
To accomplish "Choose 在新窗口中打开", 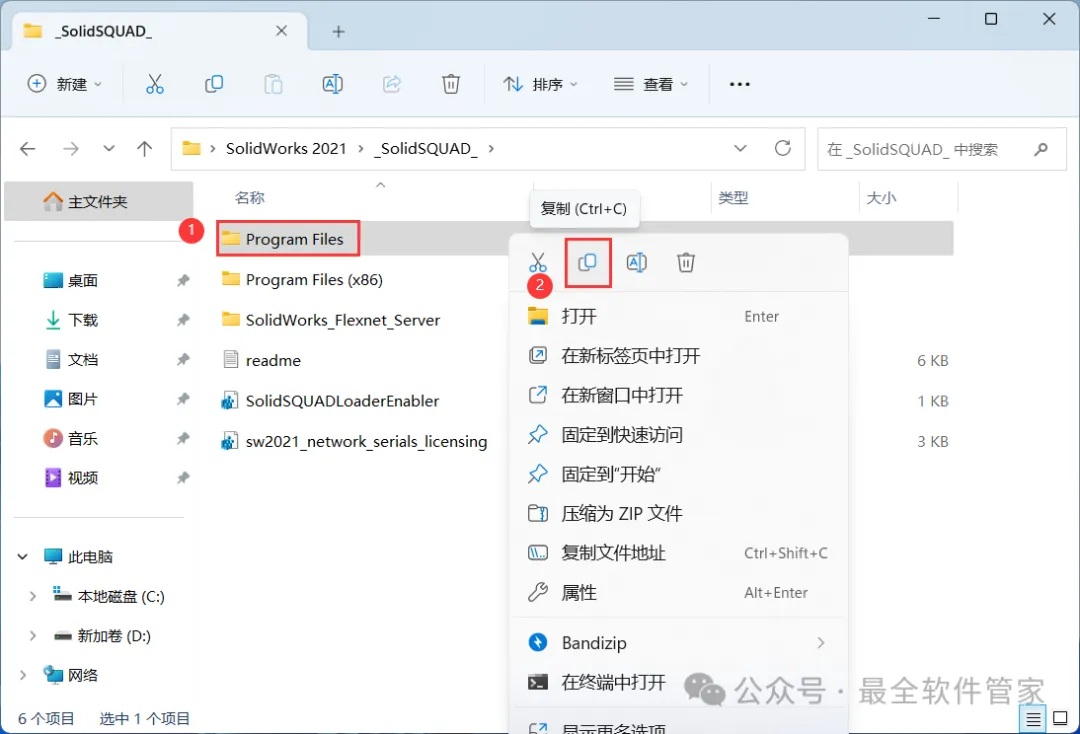I will (678, 395).
